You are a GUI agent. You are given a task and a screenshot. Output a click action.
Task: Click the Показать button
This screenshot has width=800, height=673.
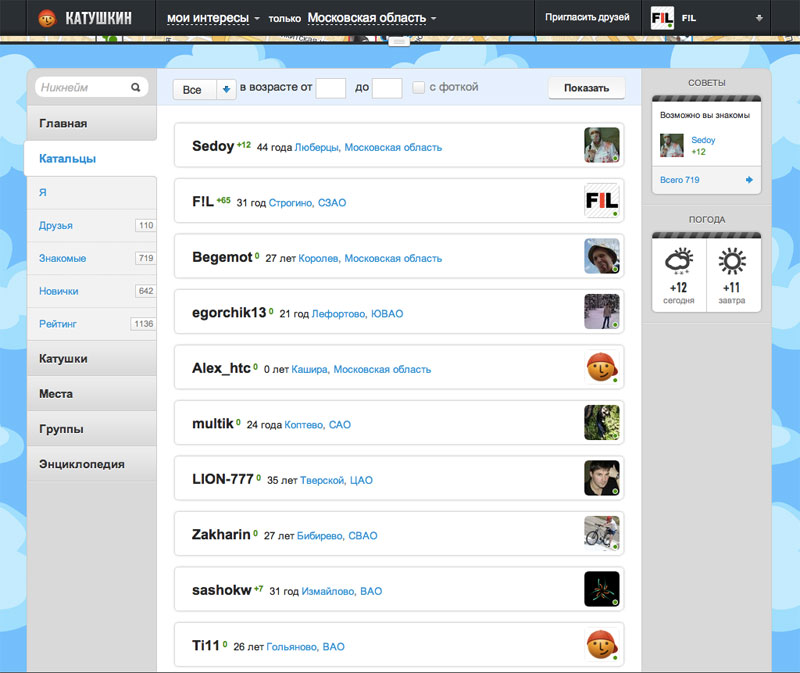coord(586,88)
